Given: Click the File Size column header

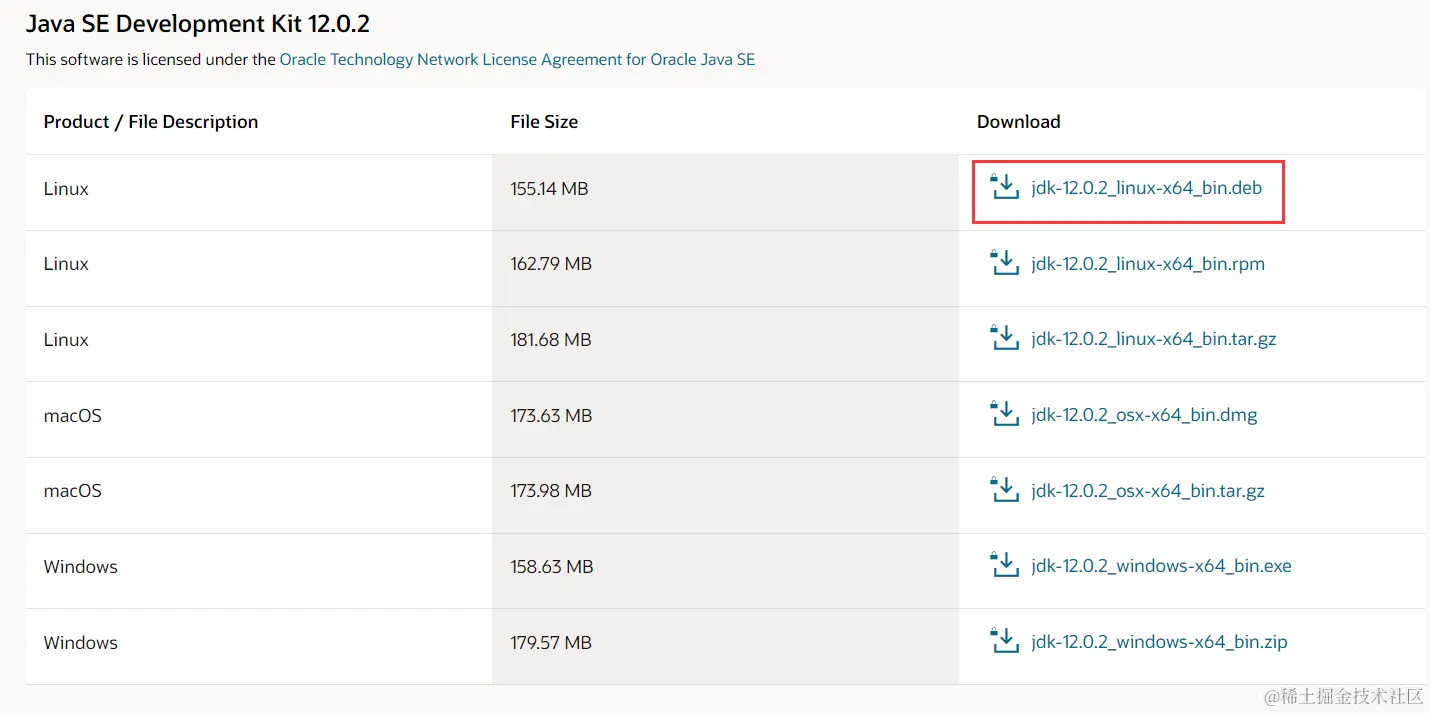Looking at the screenshot, I should [x=544, y=122].
